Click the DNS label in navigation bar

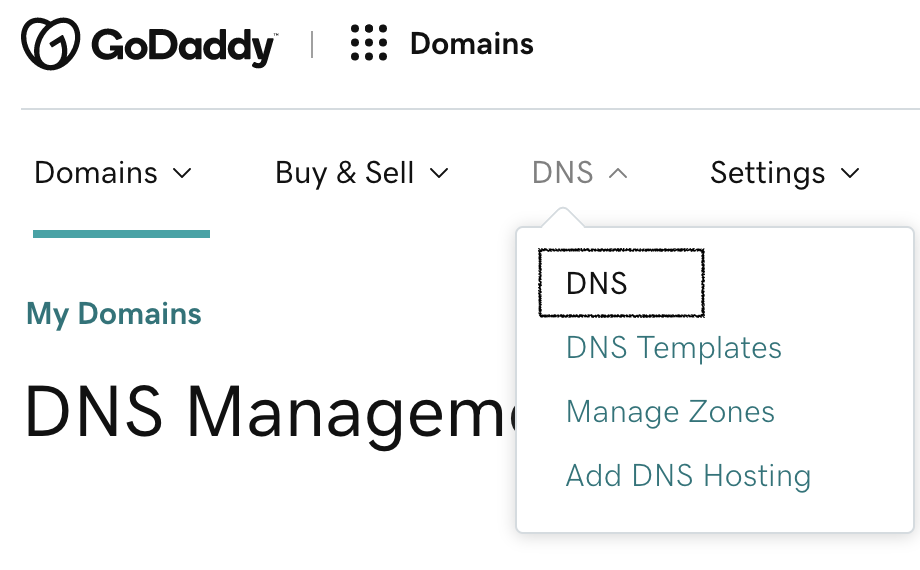pos(563,173)
